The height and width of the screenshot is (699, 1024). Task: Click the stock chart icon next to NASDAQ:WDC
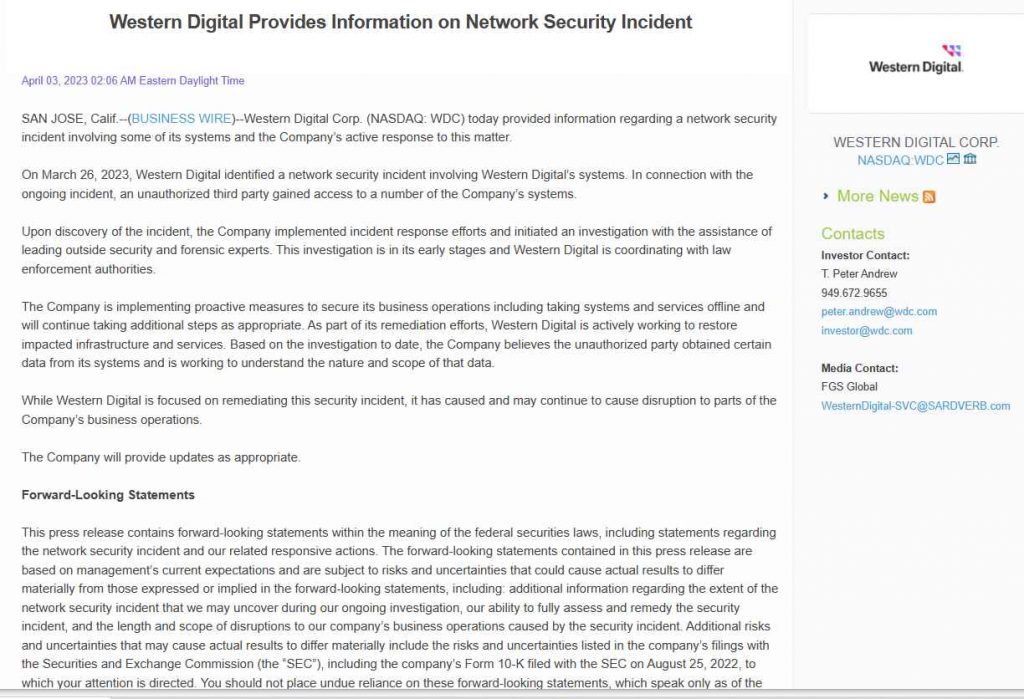tap(953, 159)
